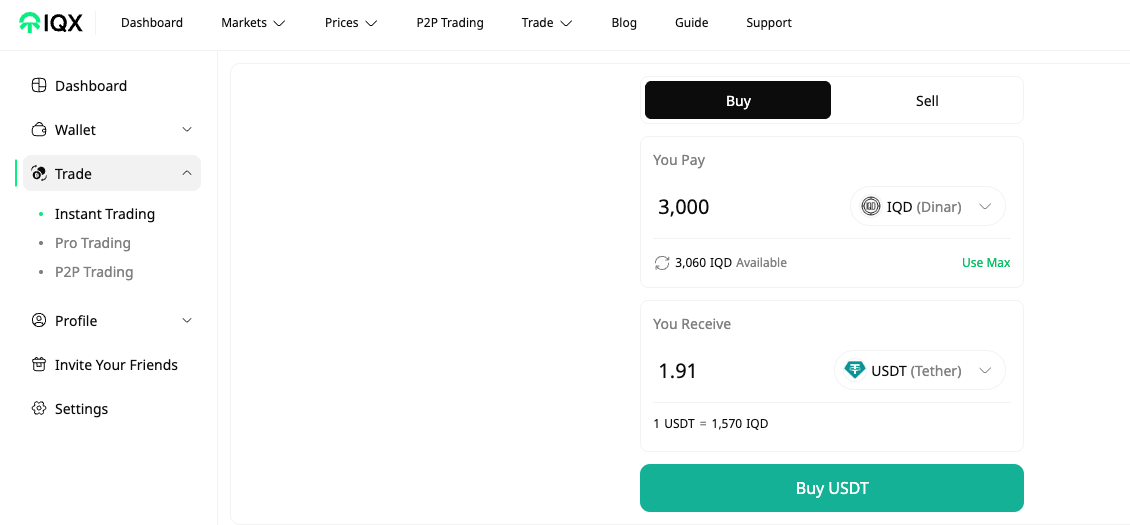Click the Invite Your Friends gift icon
The image size is (1130, 525).
point(39,365)
